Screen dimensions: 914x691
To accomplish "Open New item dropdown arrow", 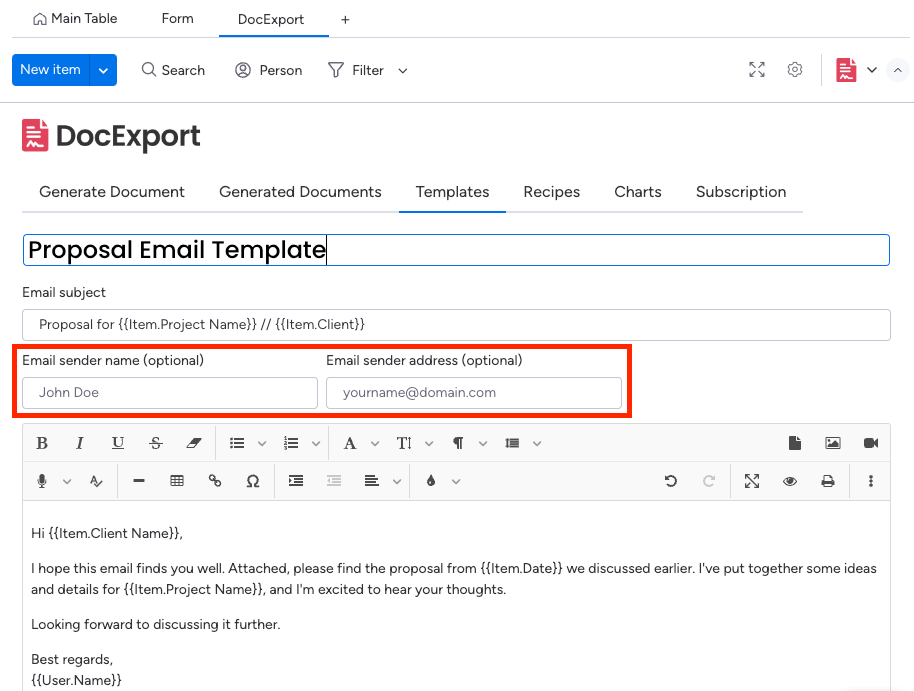I will click(103, 71).
